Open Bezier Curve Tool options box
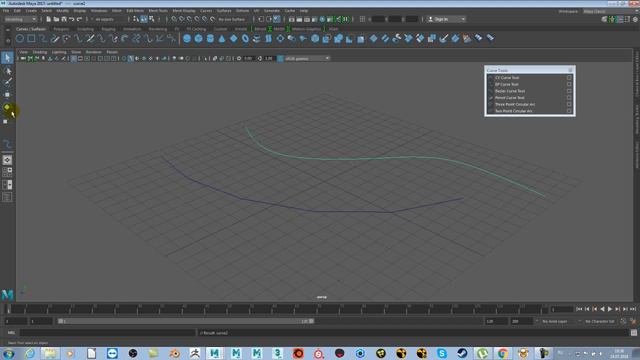Viewport: 640px width, 360px height. pos(569,91)
